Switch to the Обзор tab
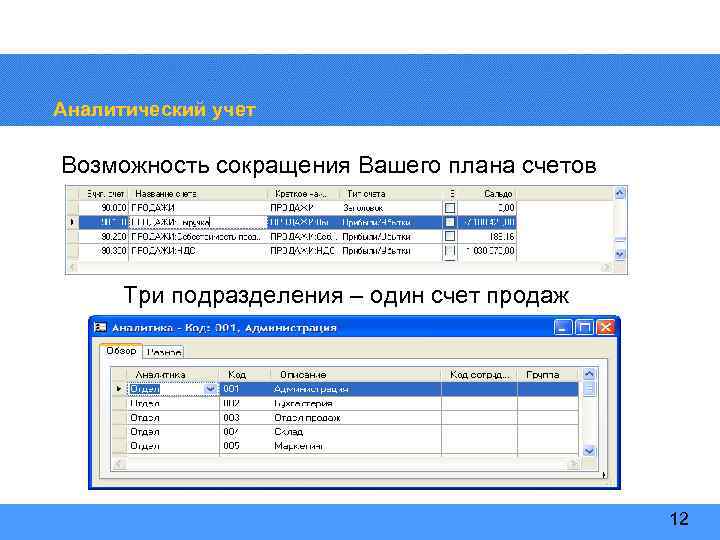 121,351
